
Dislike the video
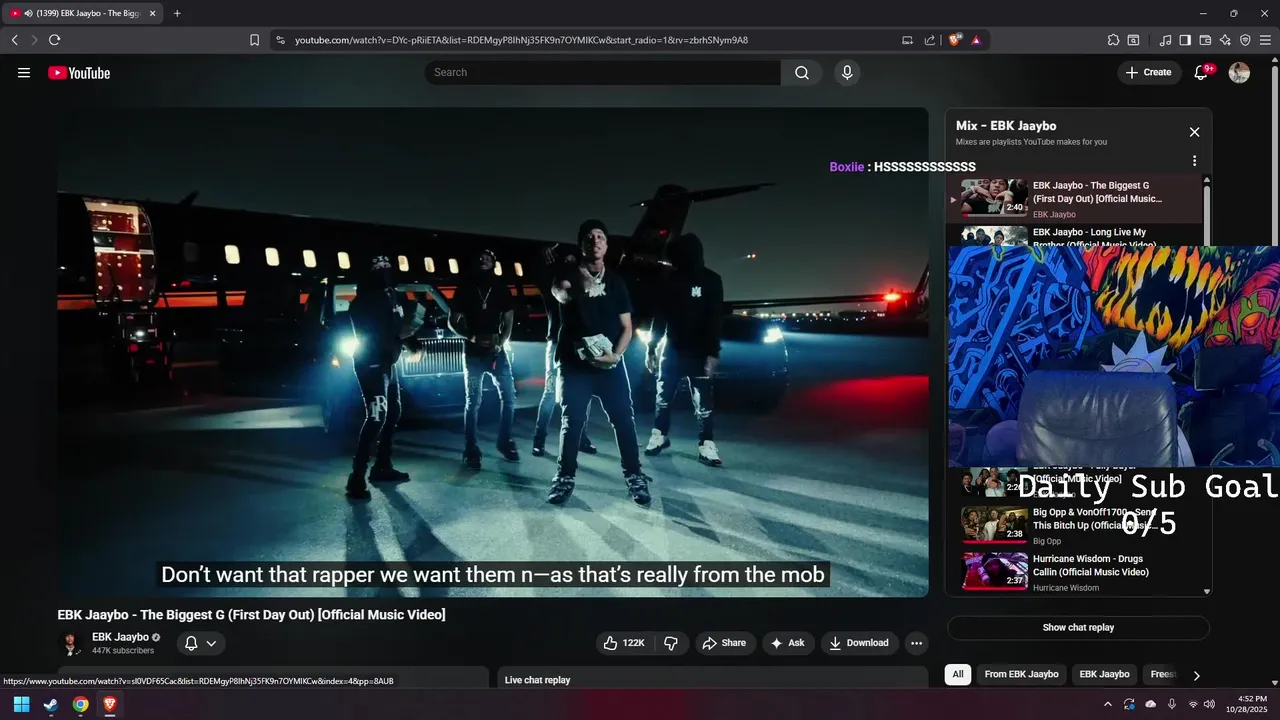(672, 643)
